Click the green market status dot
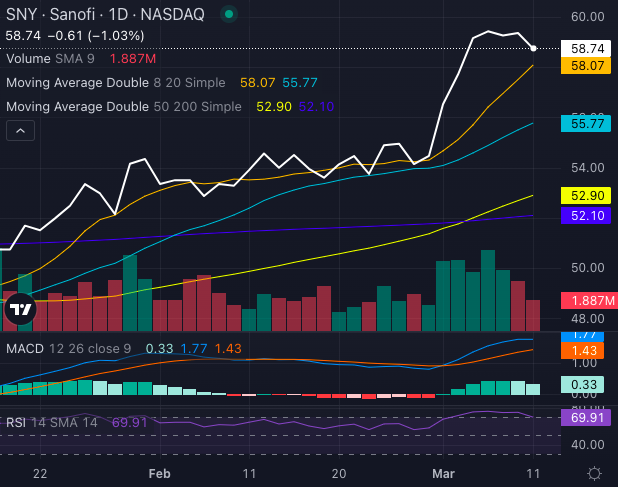 pyautogui.click(x=229, y=16)
